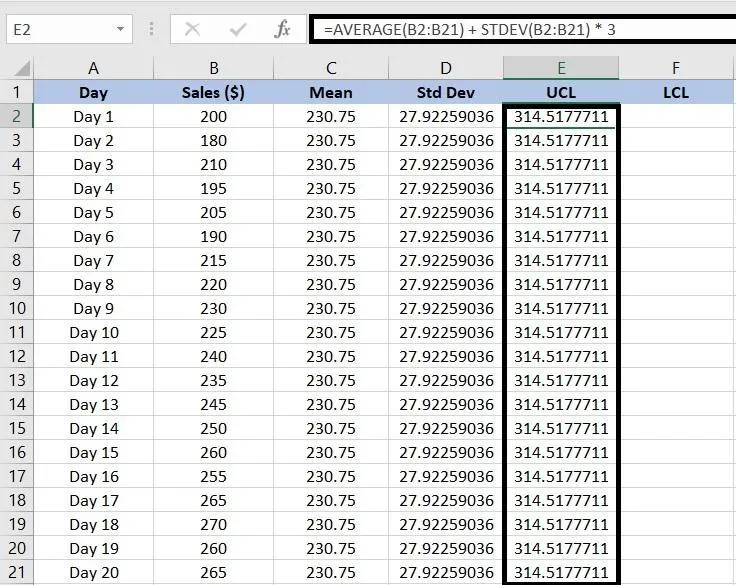Click the formula bar resize dots handle

point(151,29)
